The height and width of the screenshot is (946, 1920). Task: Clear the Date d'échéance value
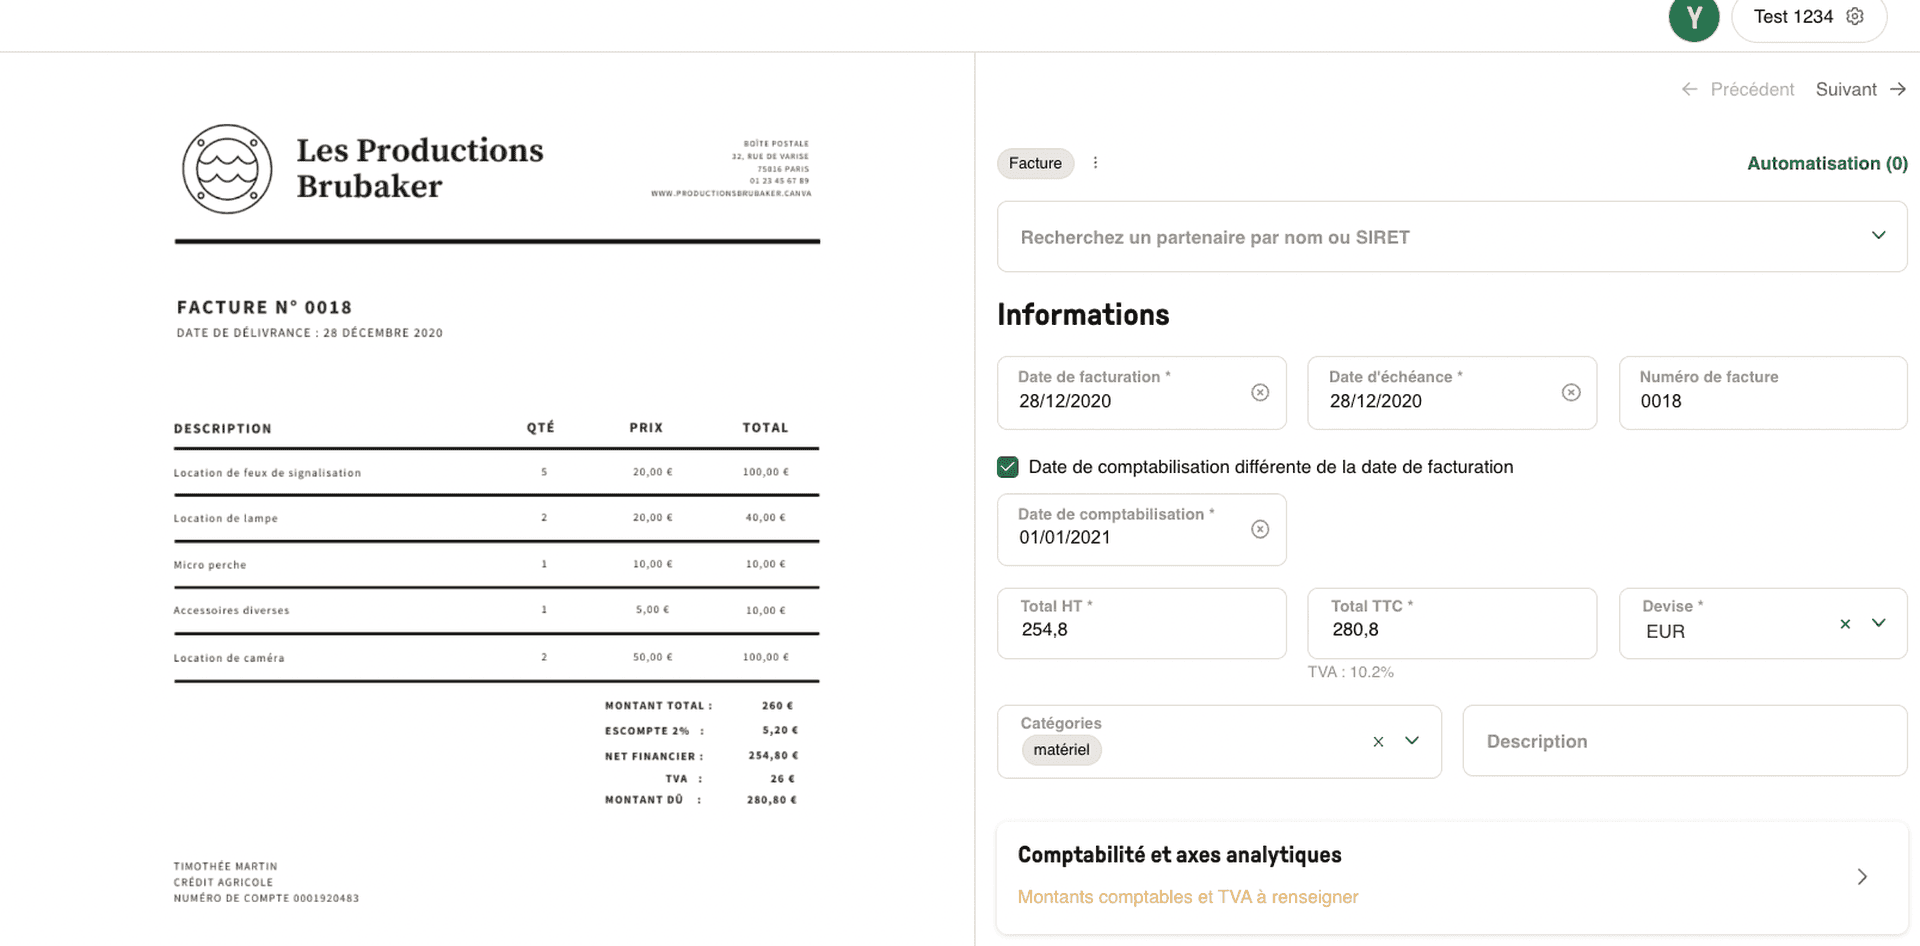[x=1571, y=392]
